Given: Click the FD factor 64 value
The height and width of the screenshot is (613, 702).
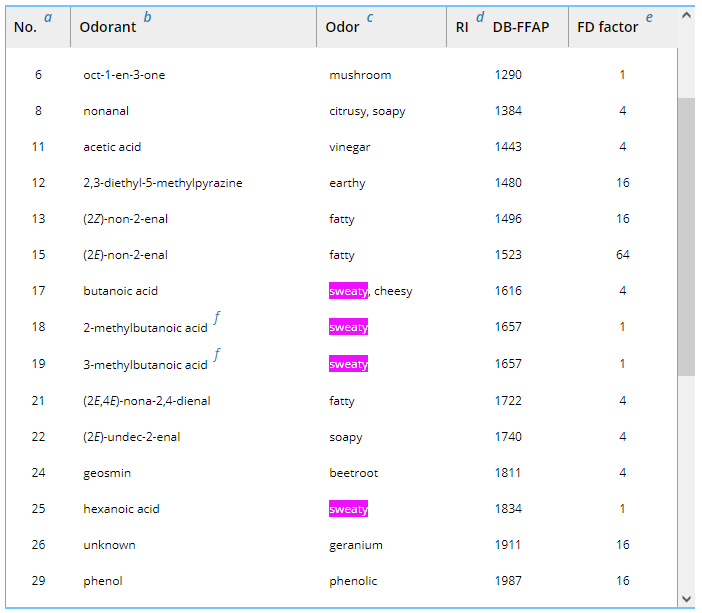Looking at the screenshot, I should (x=623, y=255).
